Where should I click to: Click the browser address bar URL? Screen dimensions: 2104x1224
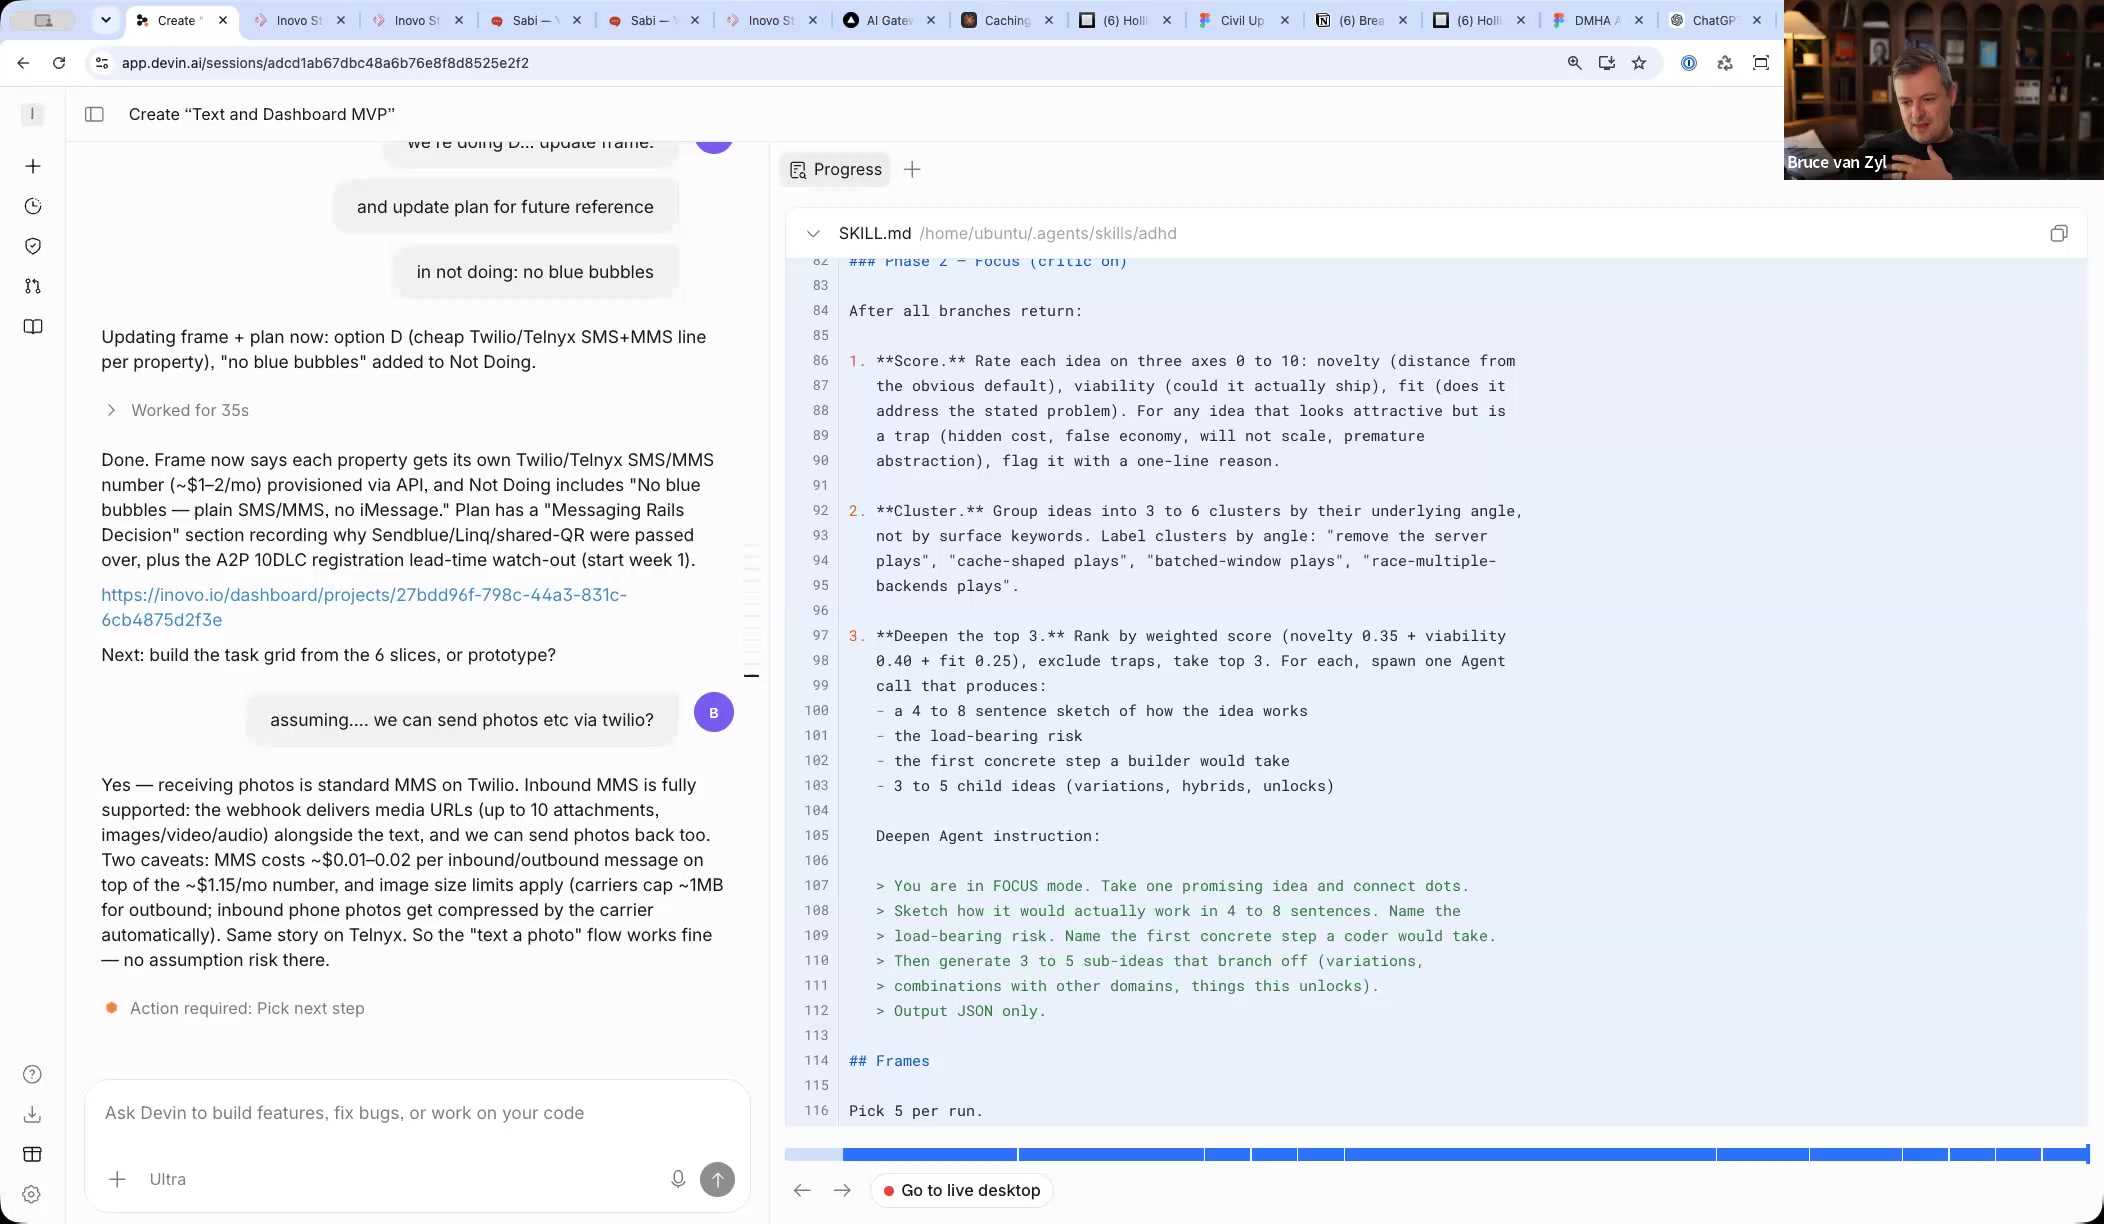point(325,63)
